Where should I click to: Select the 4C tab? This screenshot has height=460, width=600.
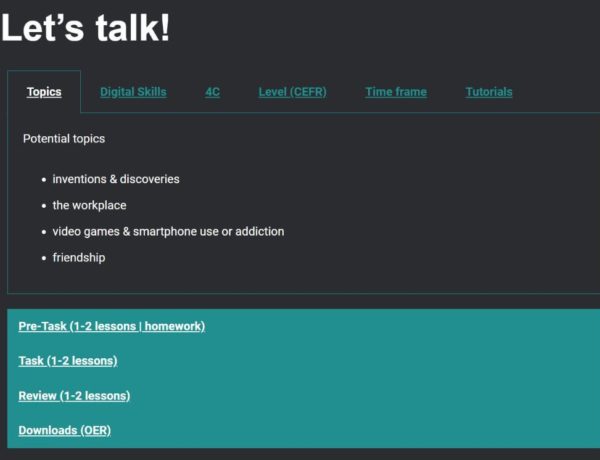point(212,92)
